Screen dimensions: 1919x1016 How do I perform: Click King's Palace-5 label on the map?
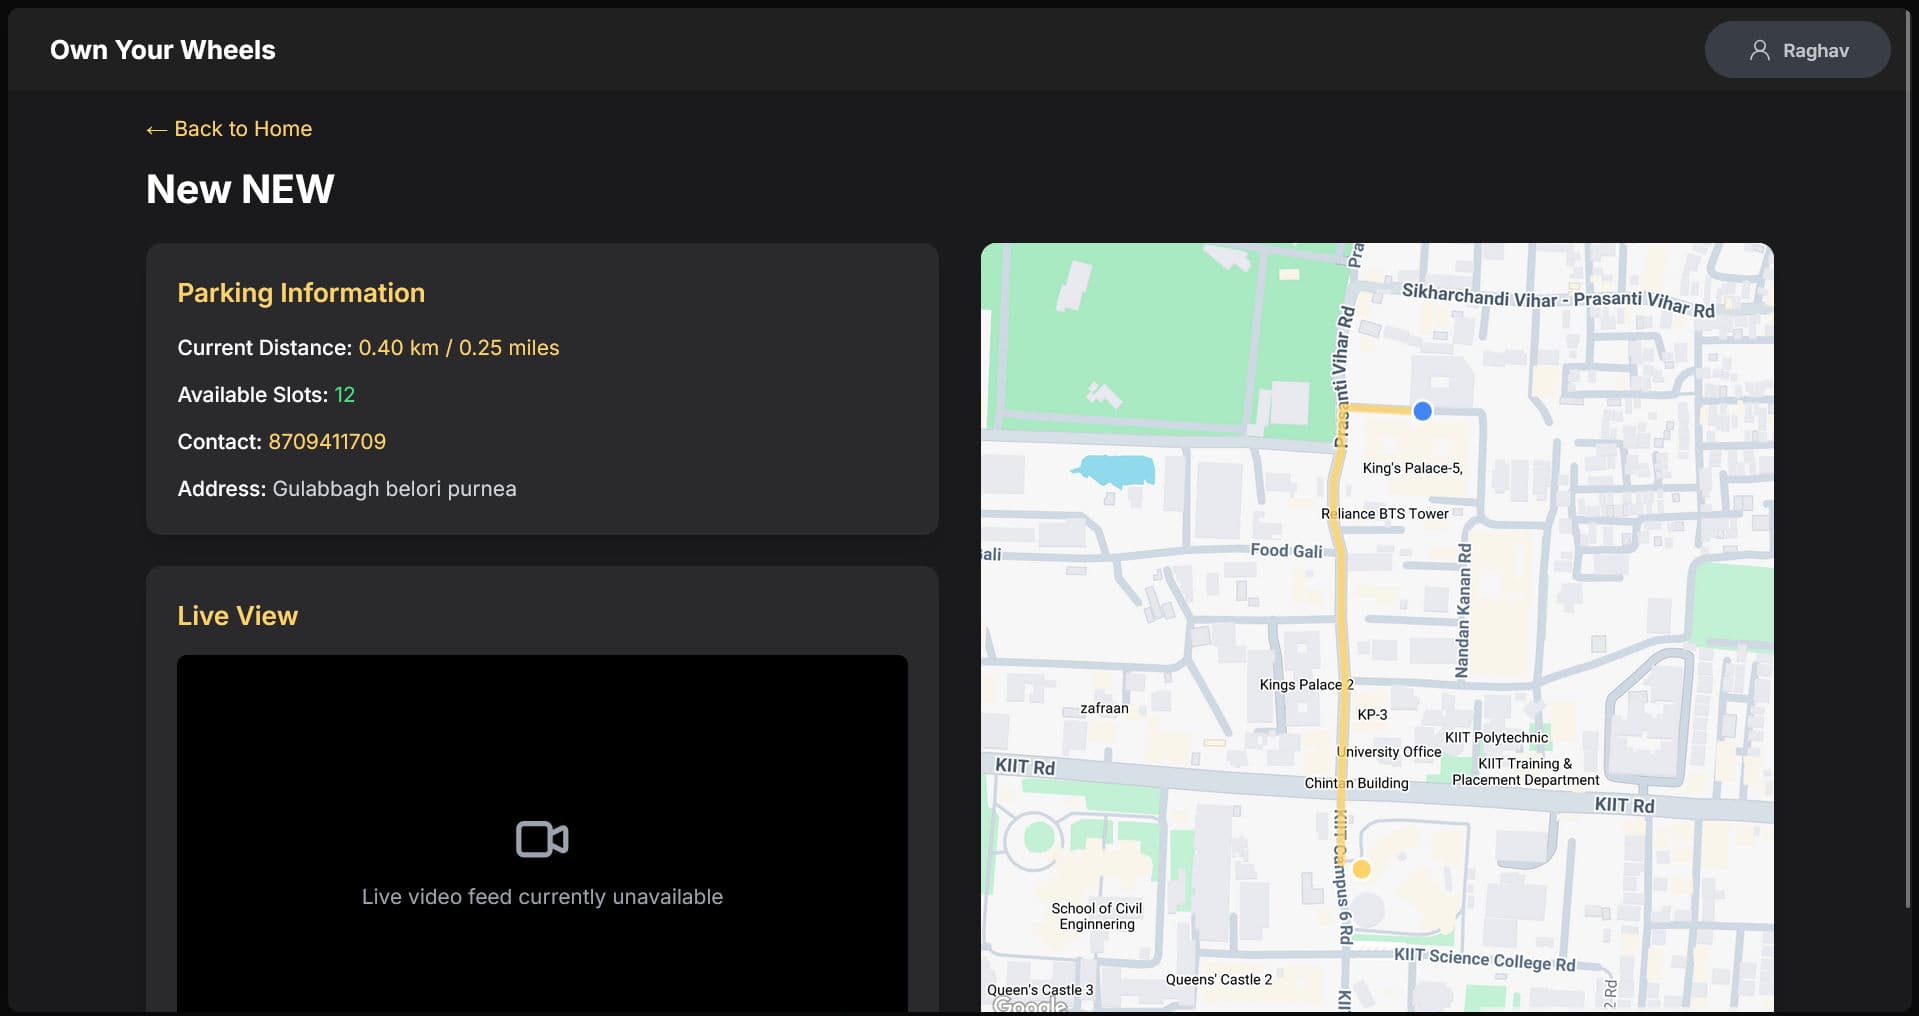[1412, 467]
